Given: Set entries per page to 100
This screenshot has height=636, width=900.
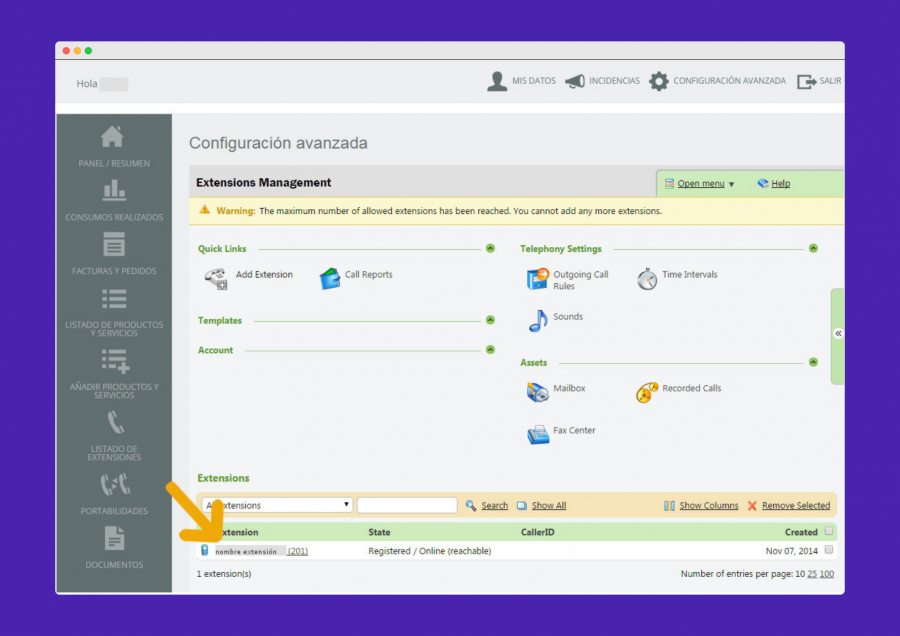Looking at the screenshot, I should click(827, 574).
